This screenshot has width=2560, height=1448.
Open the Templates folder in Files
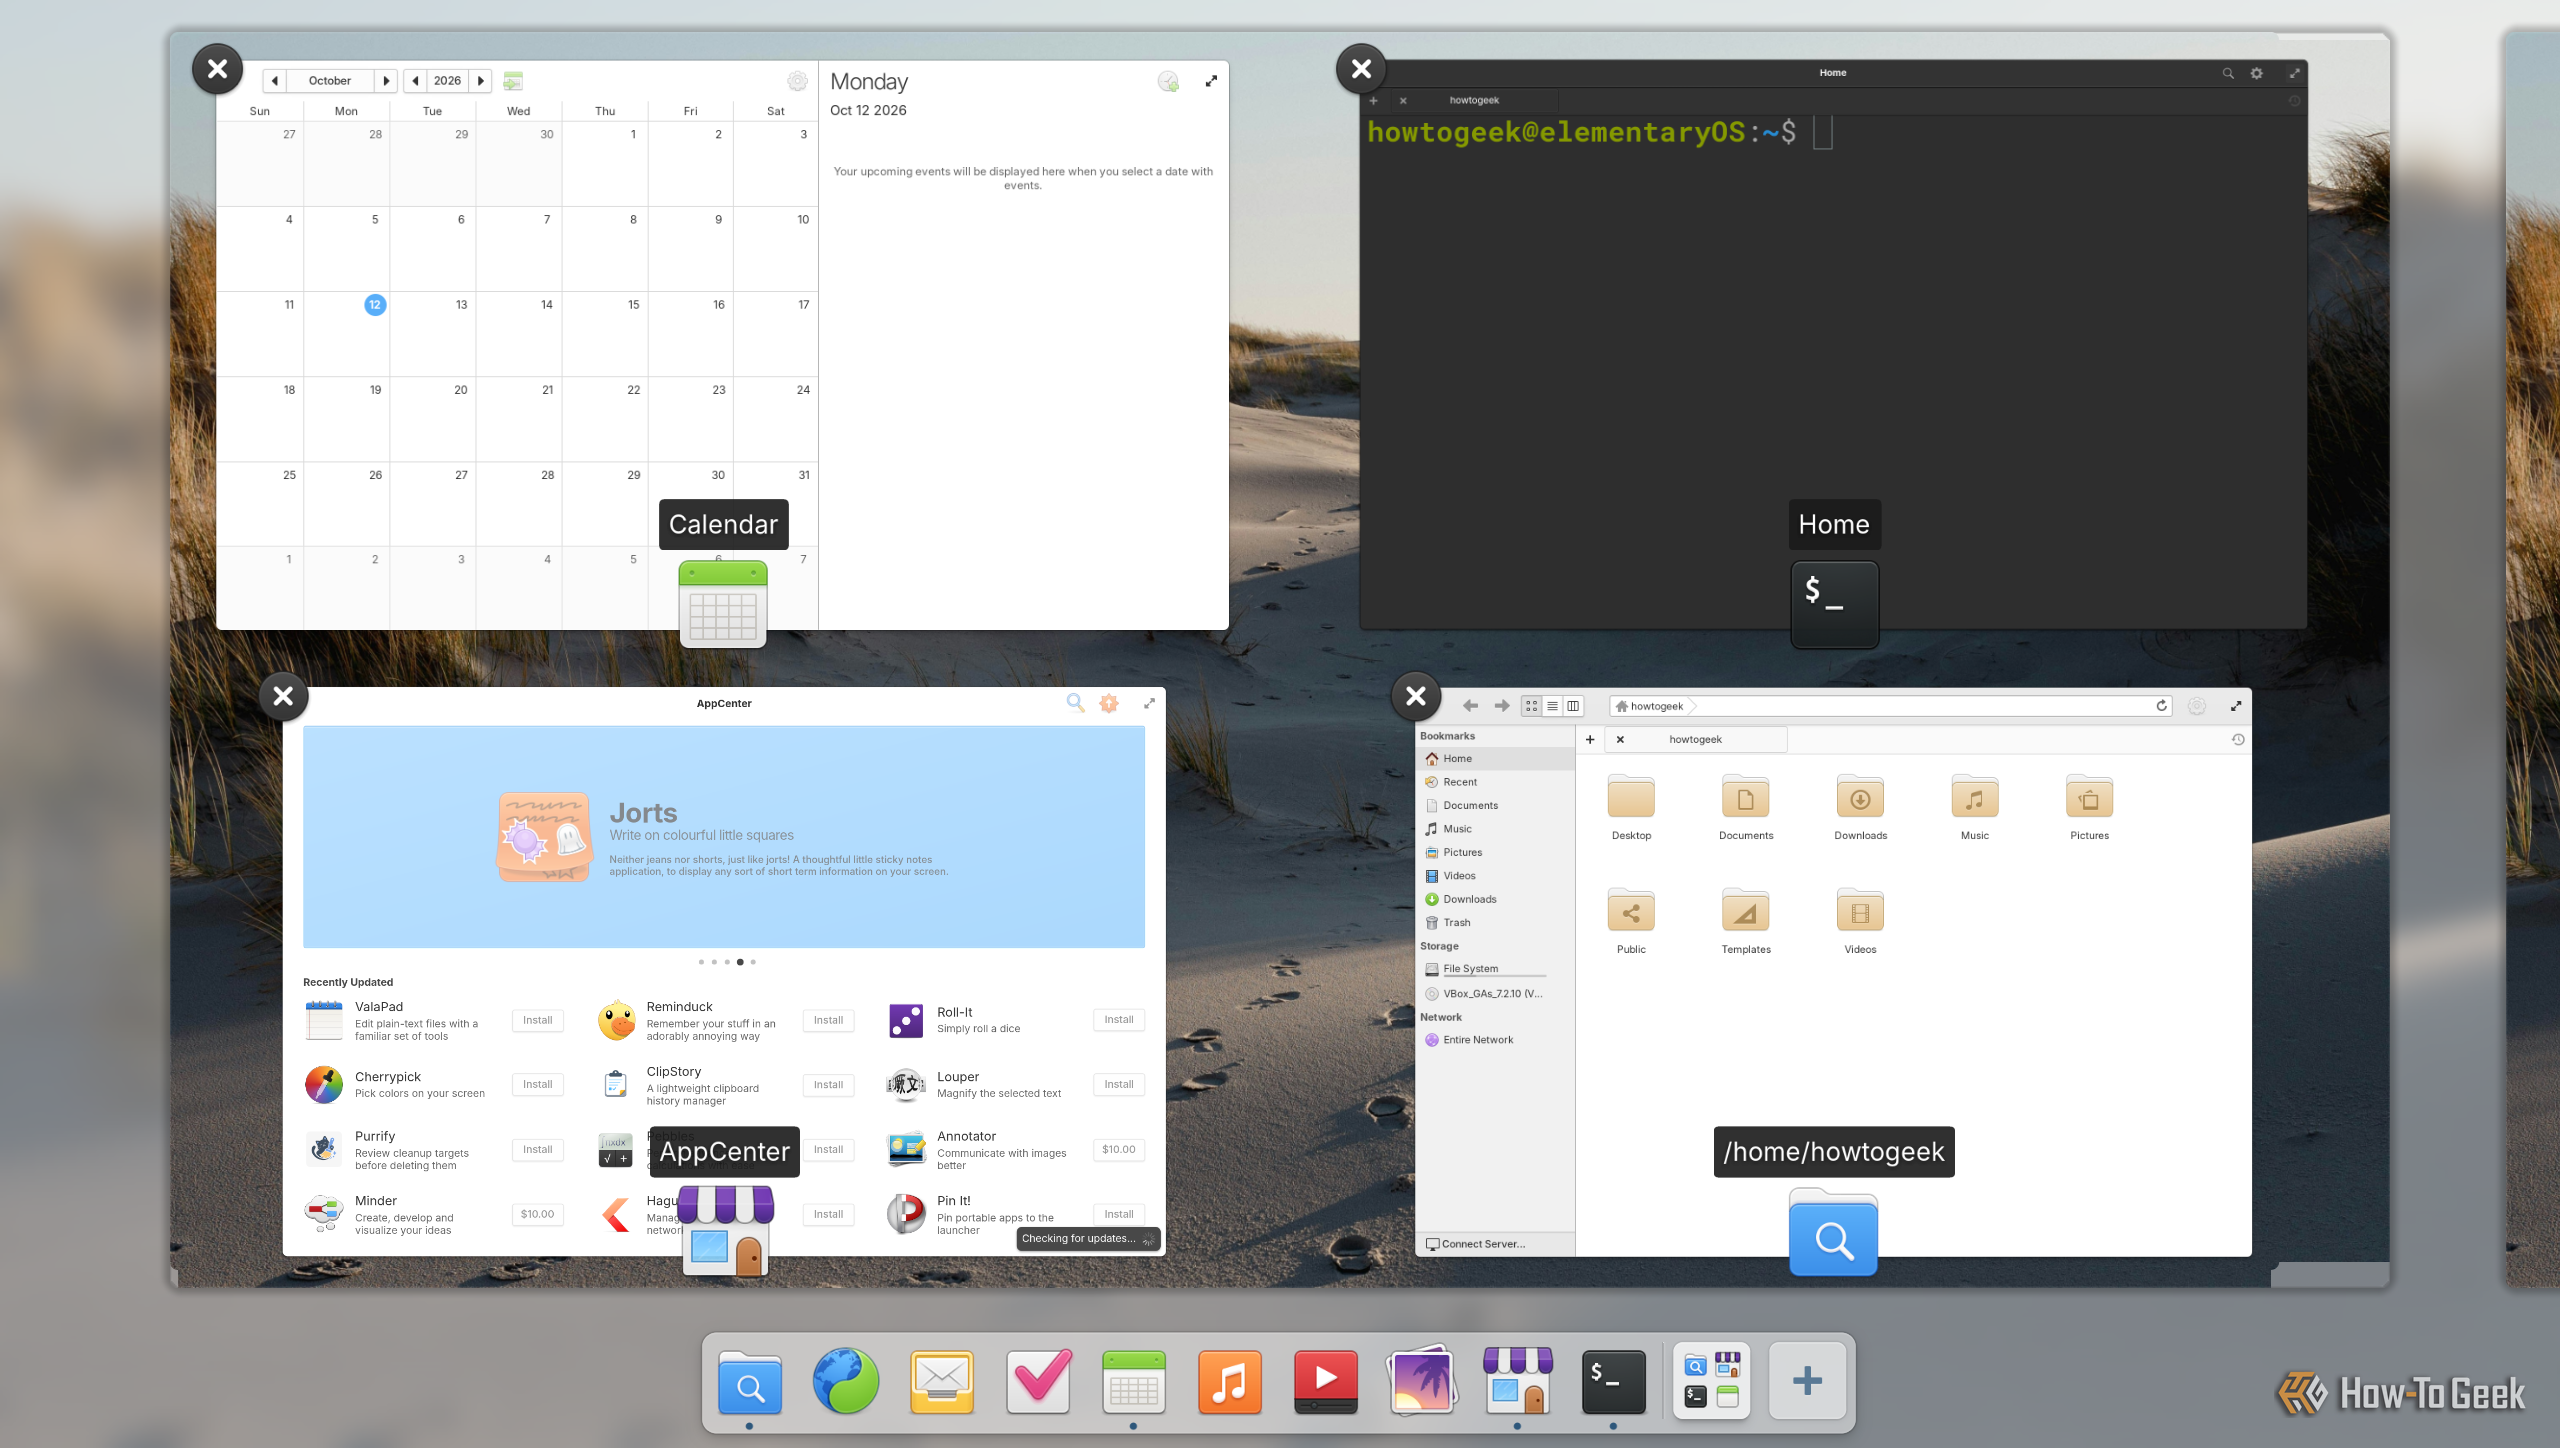click(x=1745, y=922)
